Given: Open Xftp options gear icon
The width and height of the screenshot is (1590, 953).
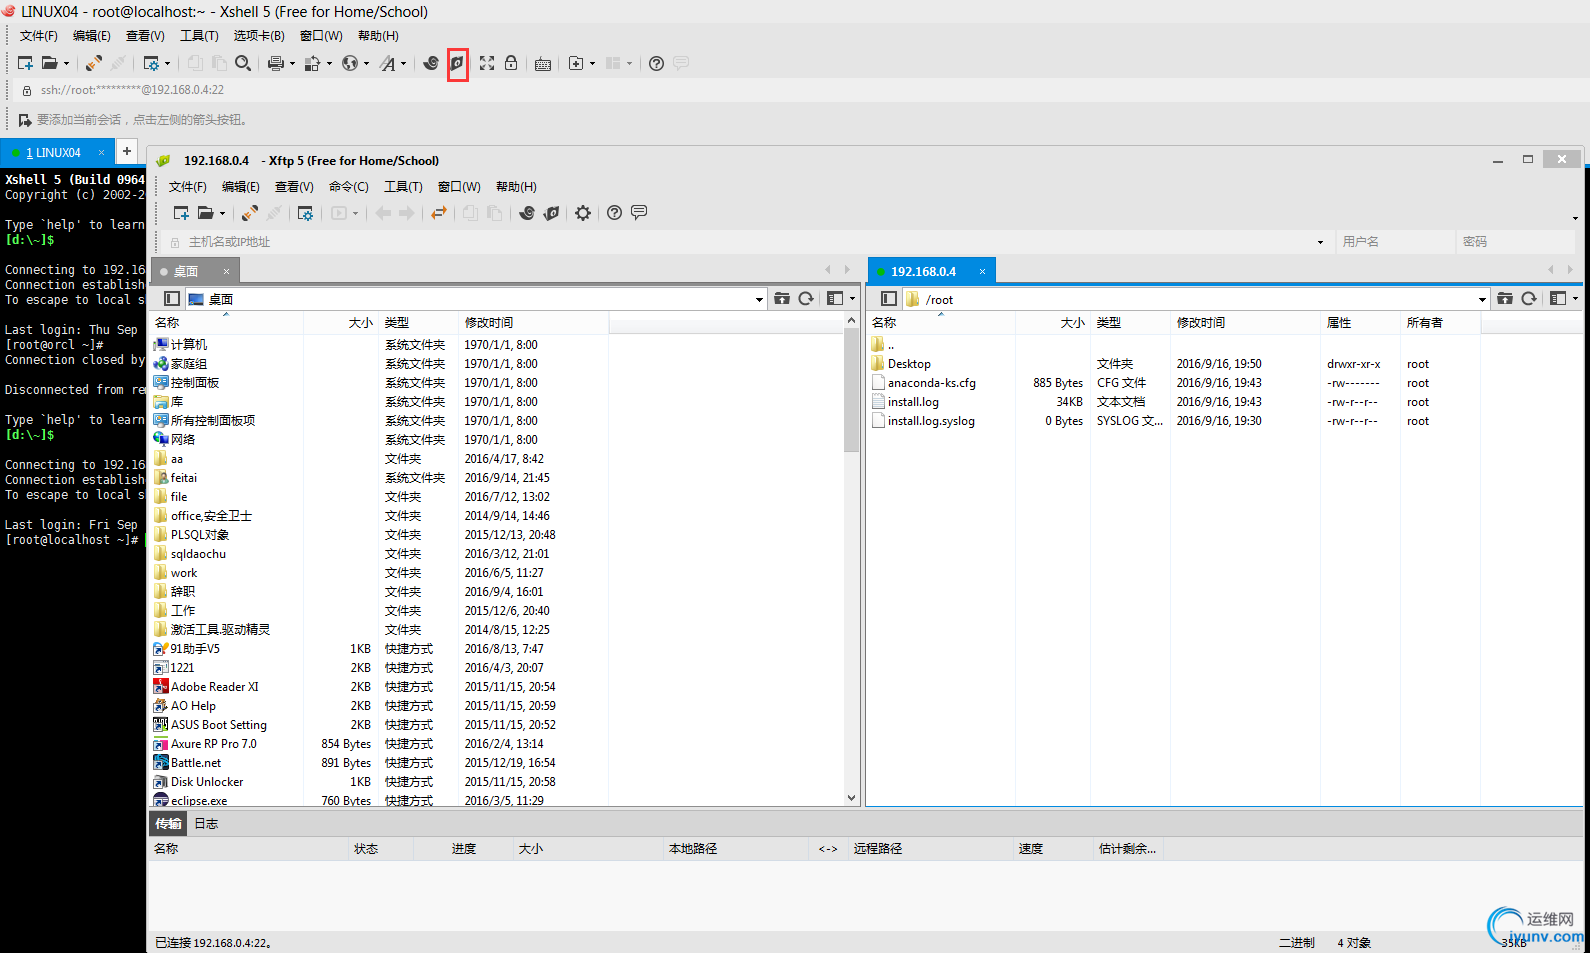Looking at the screenshot, I should [x=583, y=213].
